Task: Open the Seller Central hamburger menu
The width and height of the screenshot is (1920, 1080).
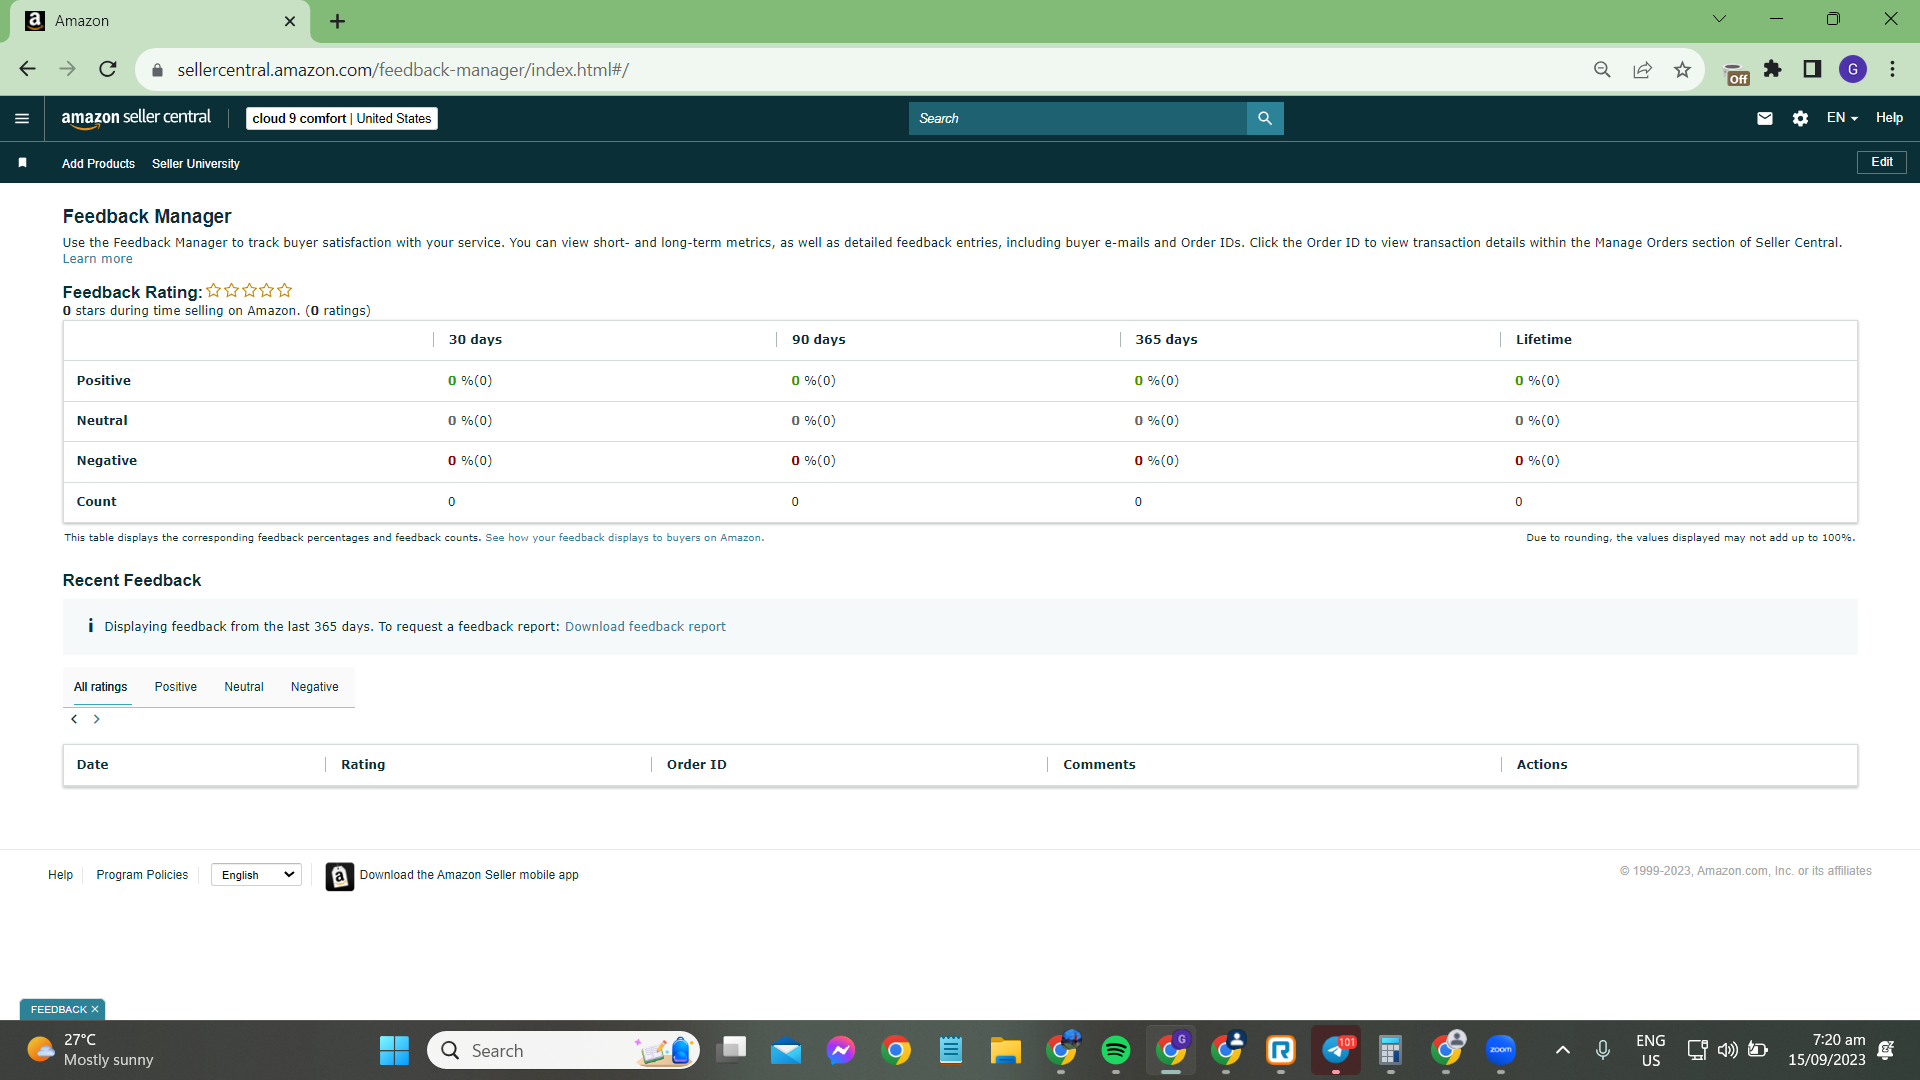Action: [22, 118]
